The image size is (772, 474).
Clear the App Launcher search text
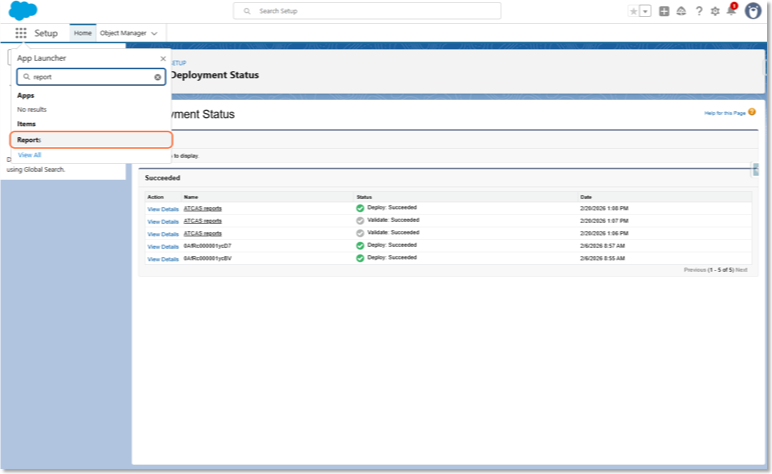point(158,77)
